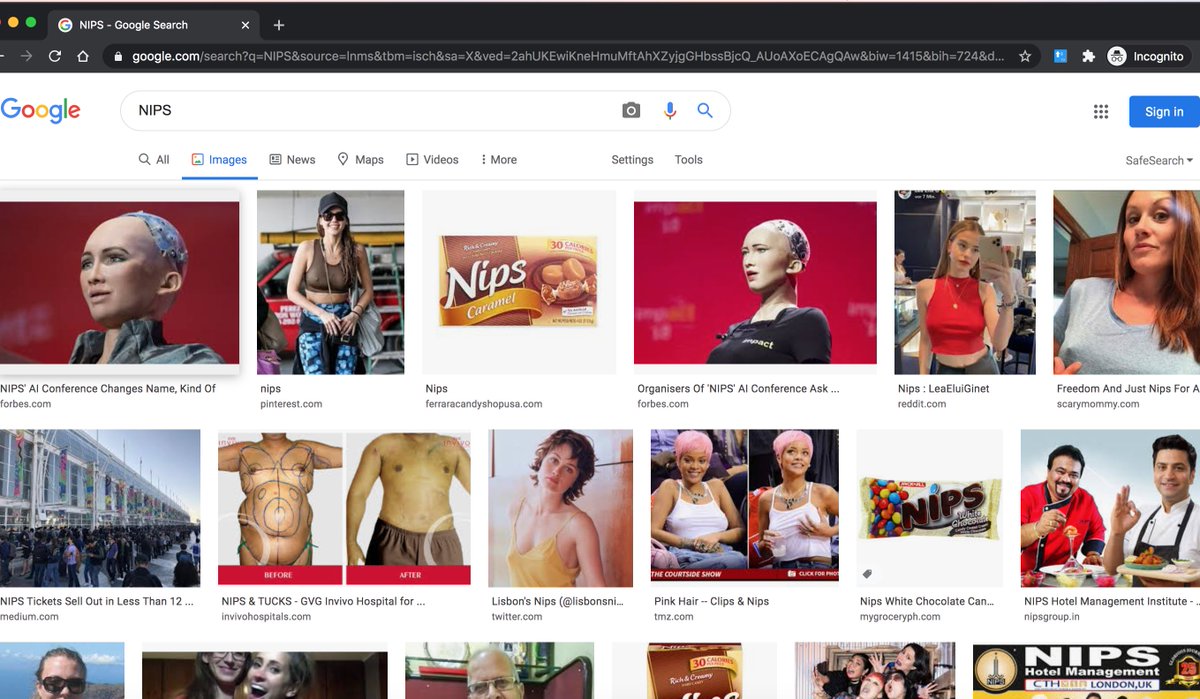
Task: Open the NIPS Hotel Management London banner image
Action: (1086, 671)
